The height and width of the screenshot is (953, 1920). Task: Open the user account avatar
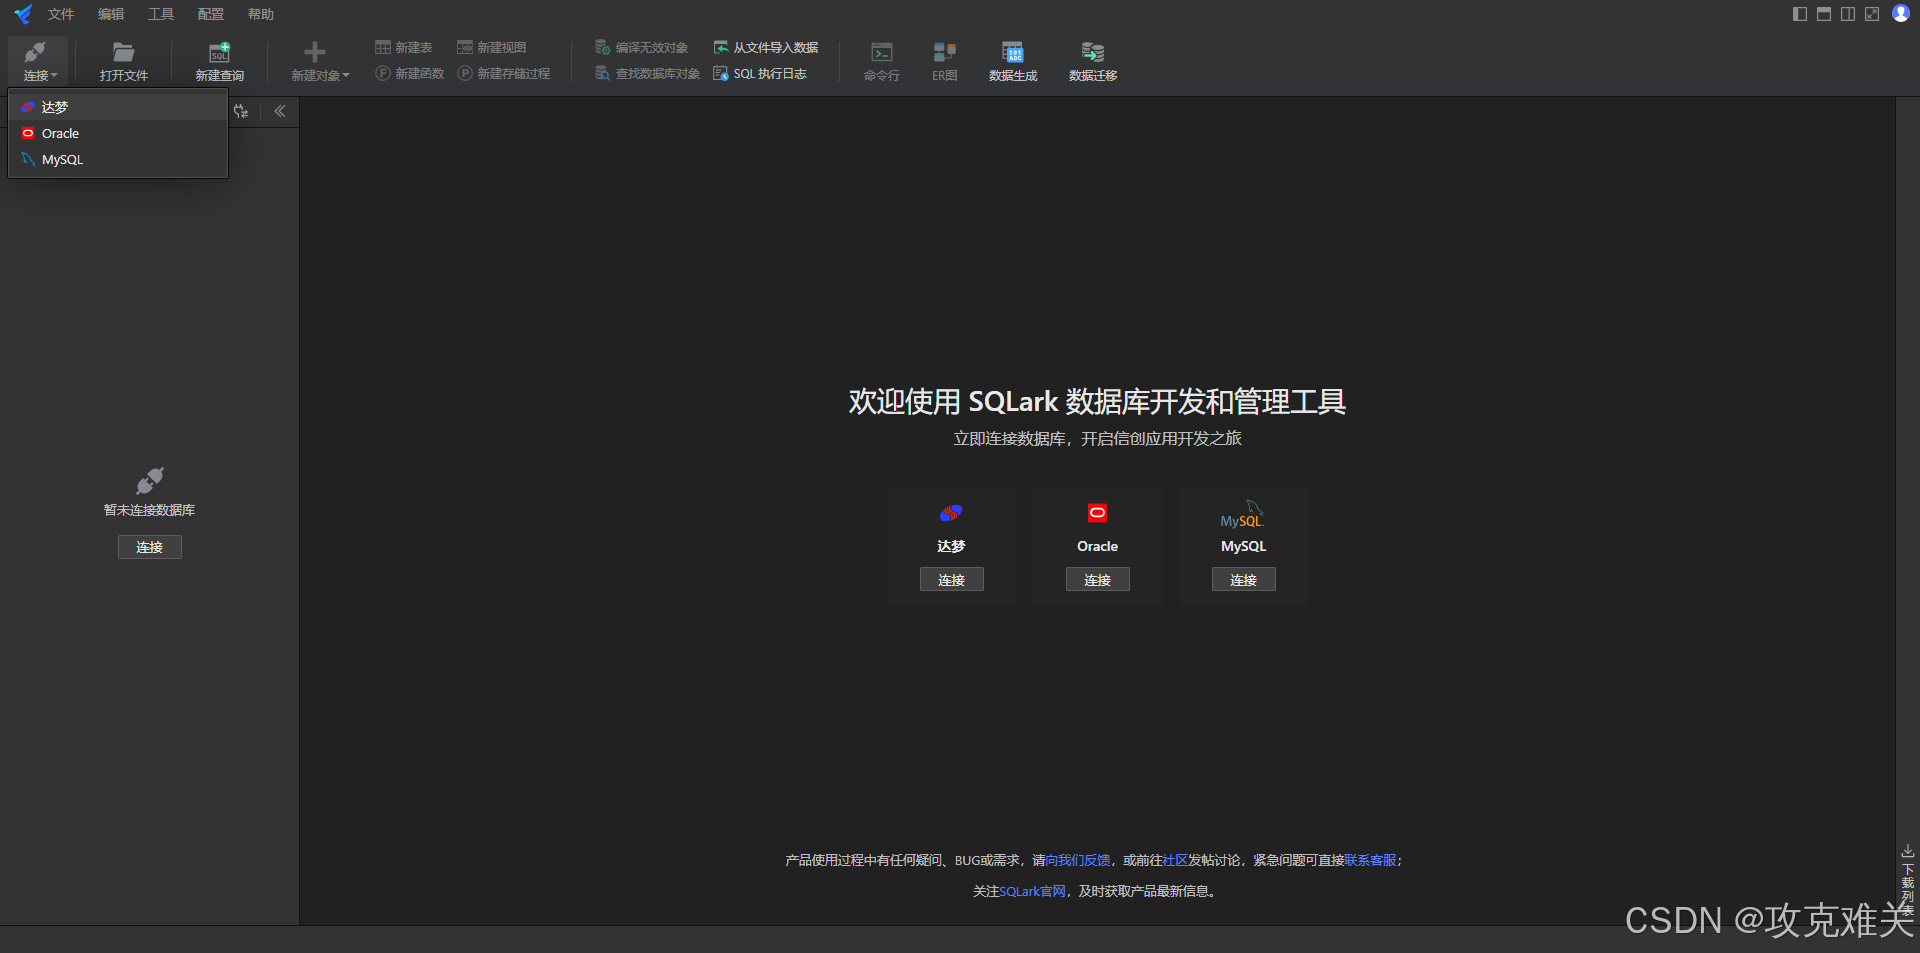pyautogui.click(x=1901, y=13)
